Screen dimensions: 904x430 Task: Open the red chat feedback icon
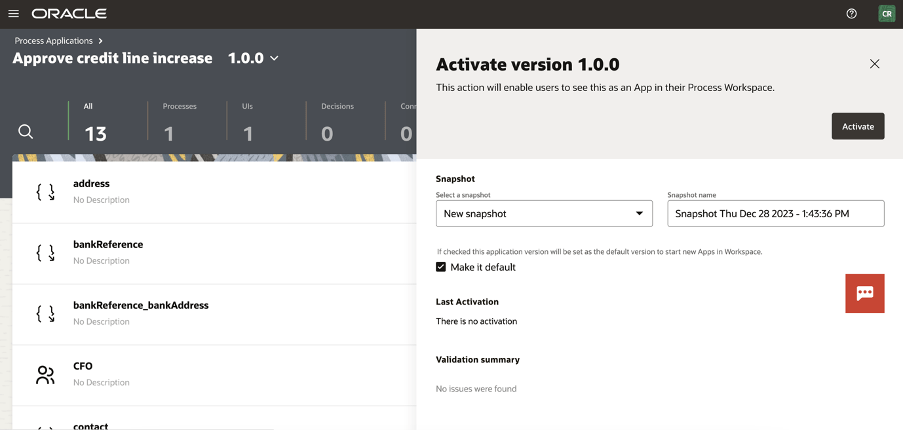click(x=865, y=293)
